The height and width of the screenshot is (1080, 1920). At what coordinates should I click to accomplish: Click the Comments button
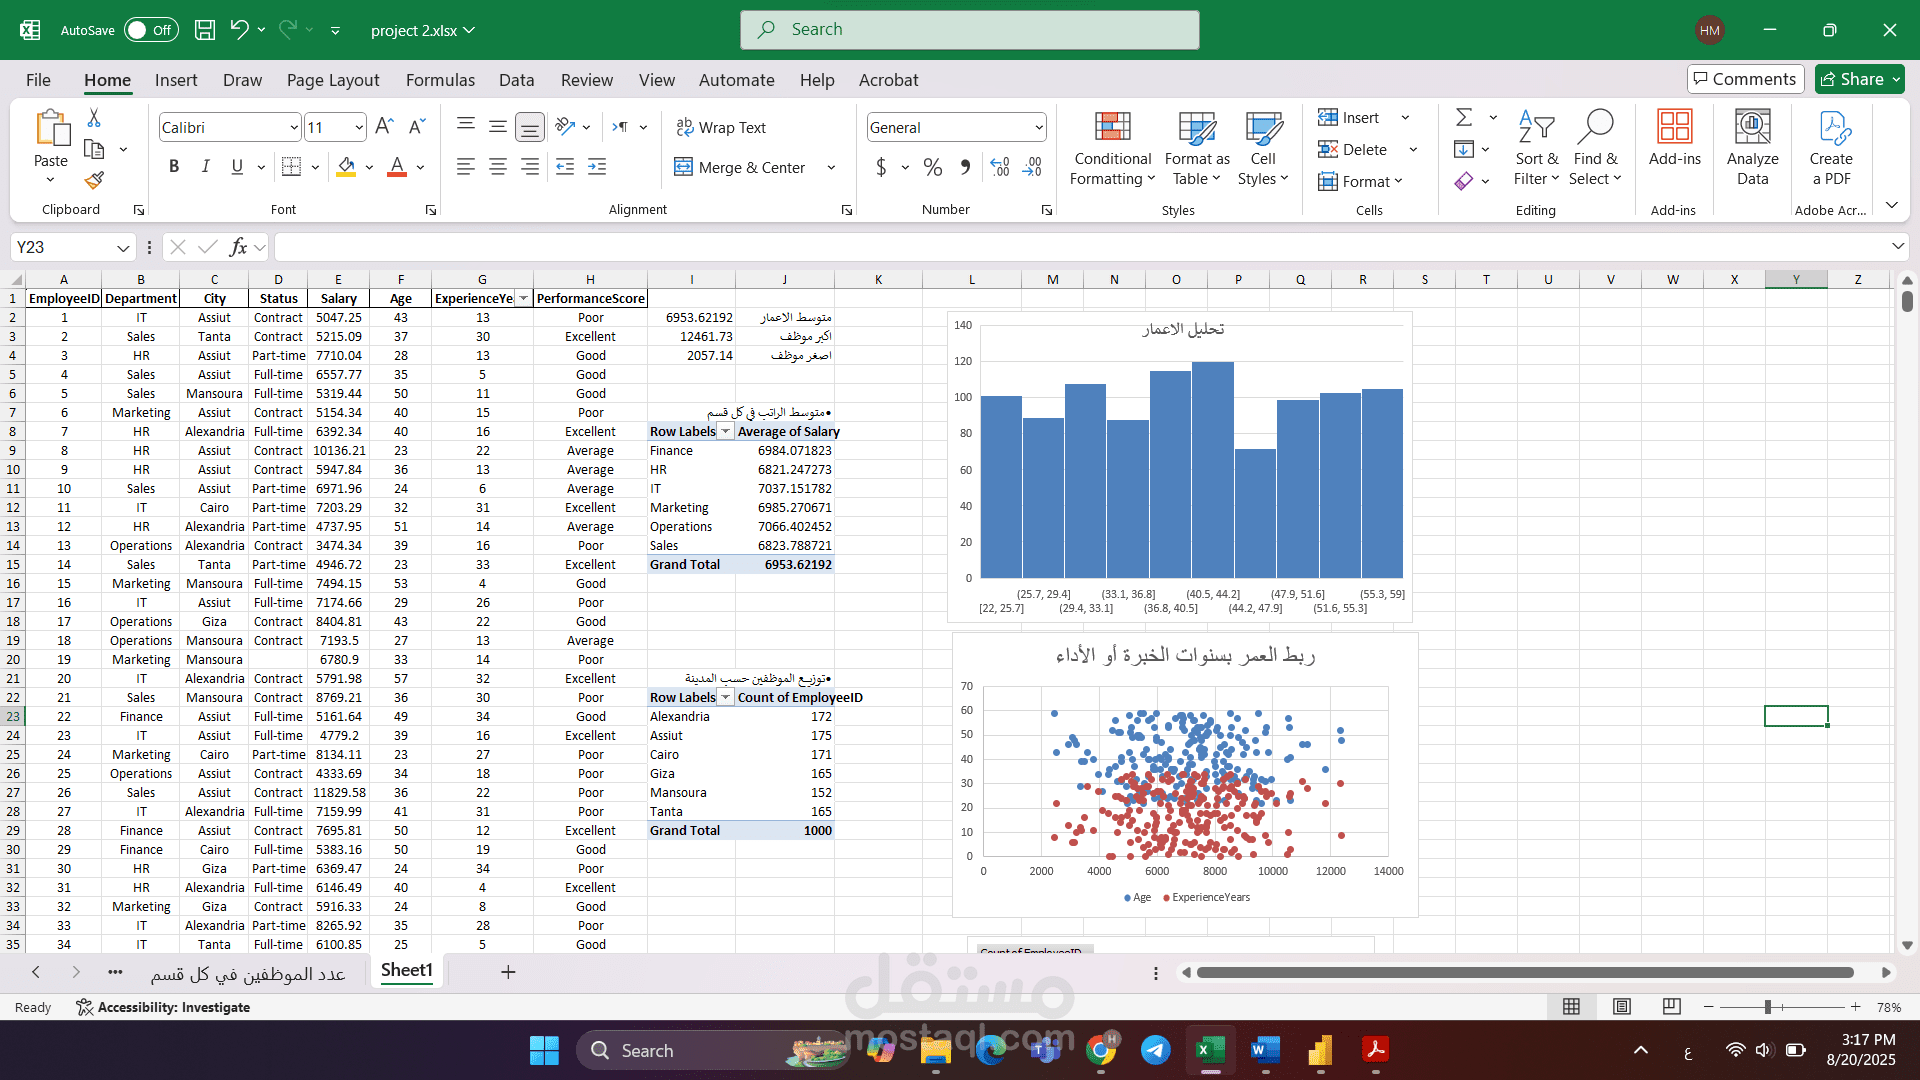coord(1745,79)
